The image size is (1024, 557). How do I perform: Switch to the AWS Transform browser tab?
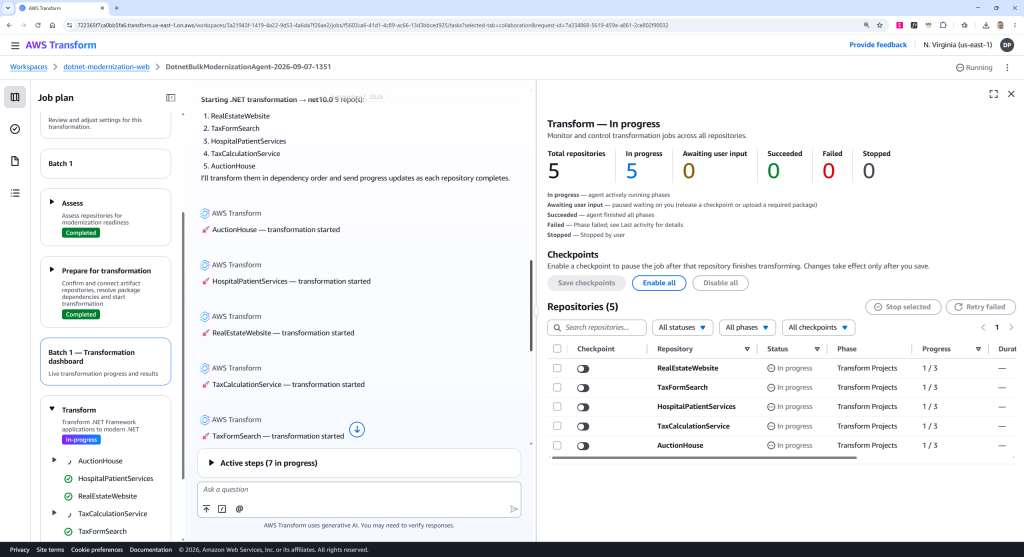pyautogui.click(x=62, y=8)
